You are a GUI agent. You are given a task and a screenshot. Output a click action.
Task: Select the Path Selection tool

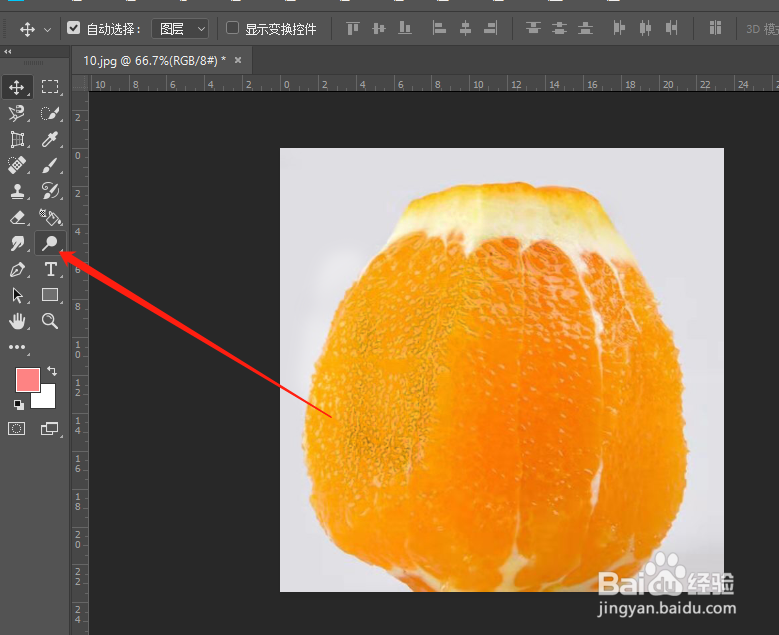(x=17, y=295)
